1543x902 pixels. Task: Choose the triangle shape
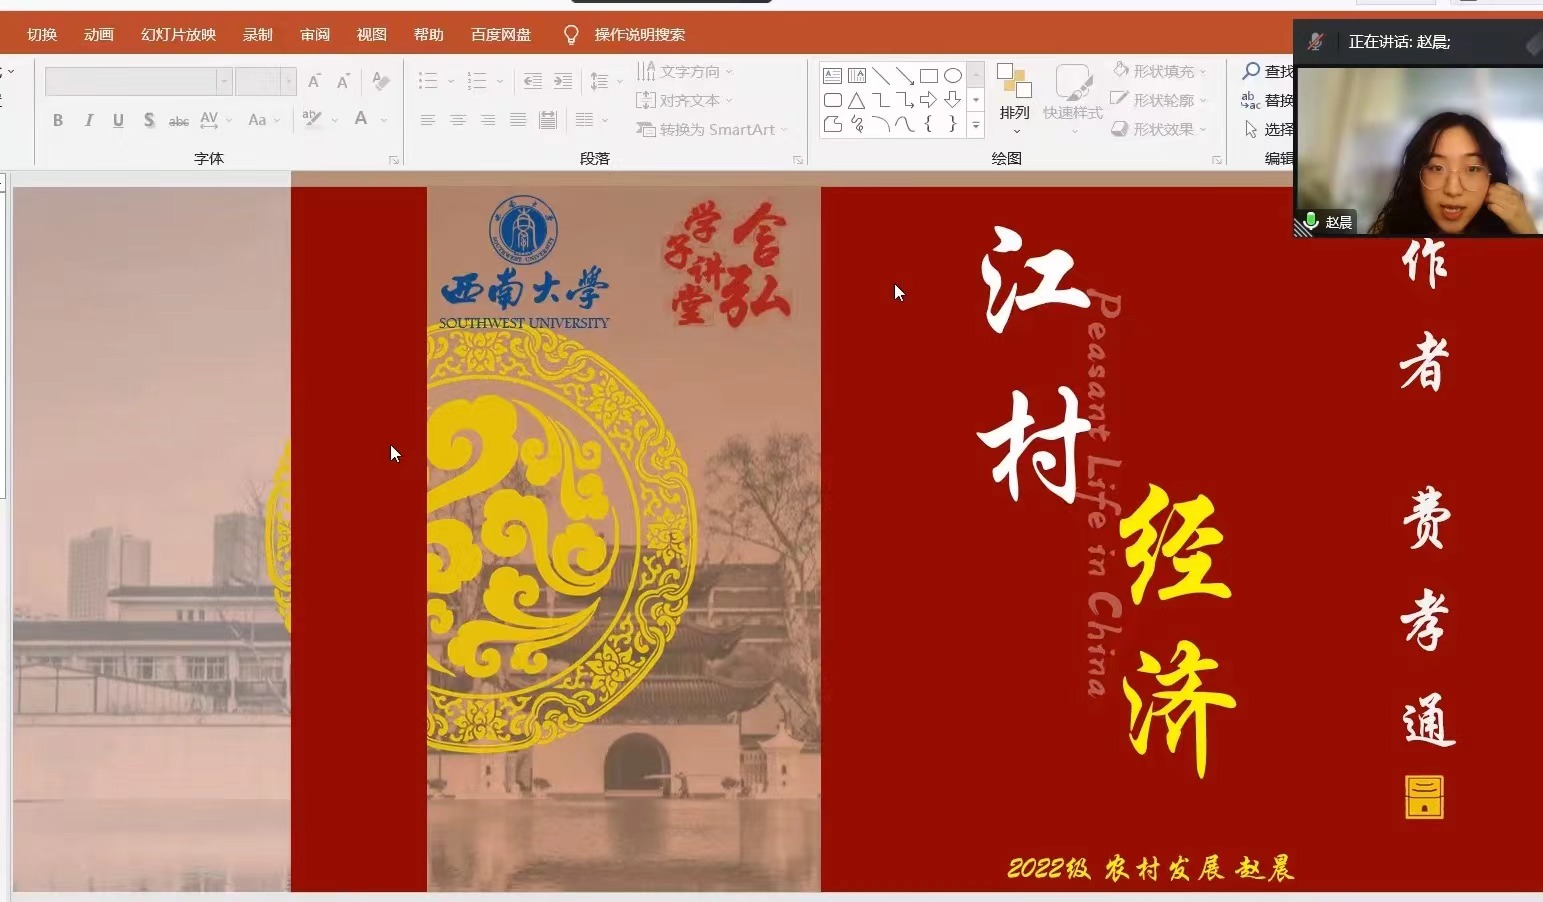[856, 100]
